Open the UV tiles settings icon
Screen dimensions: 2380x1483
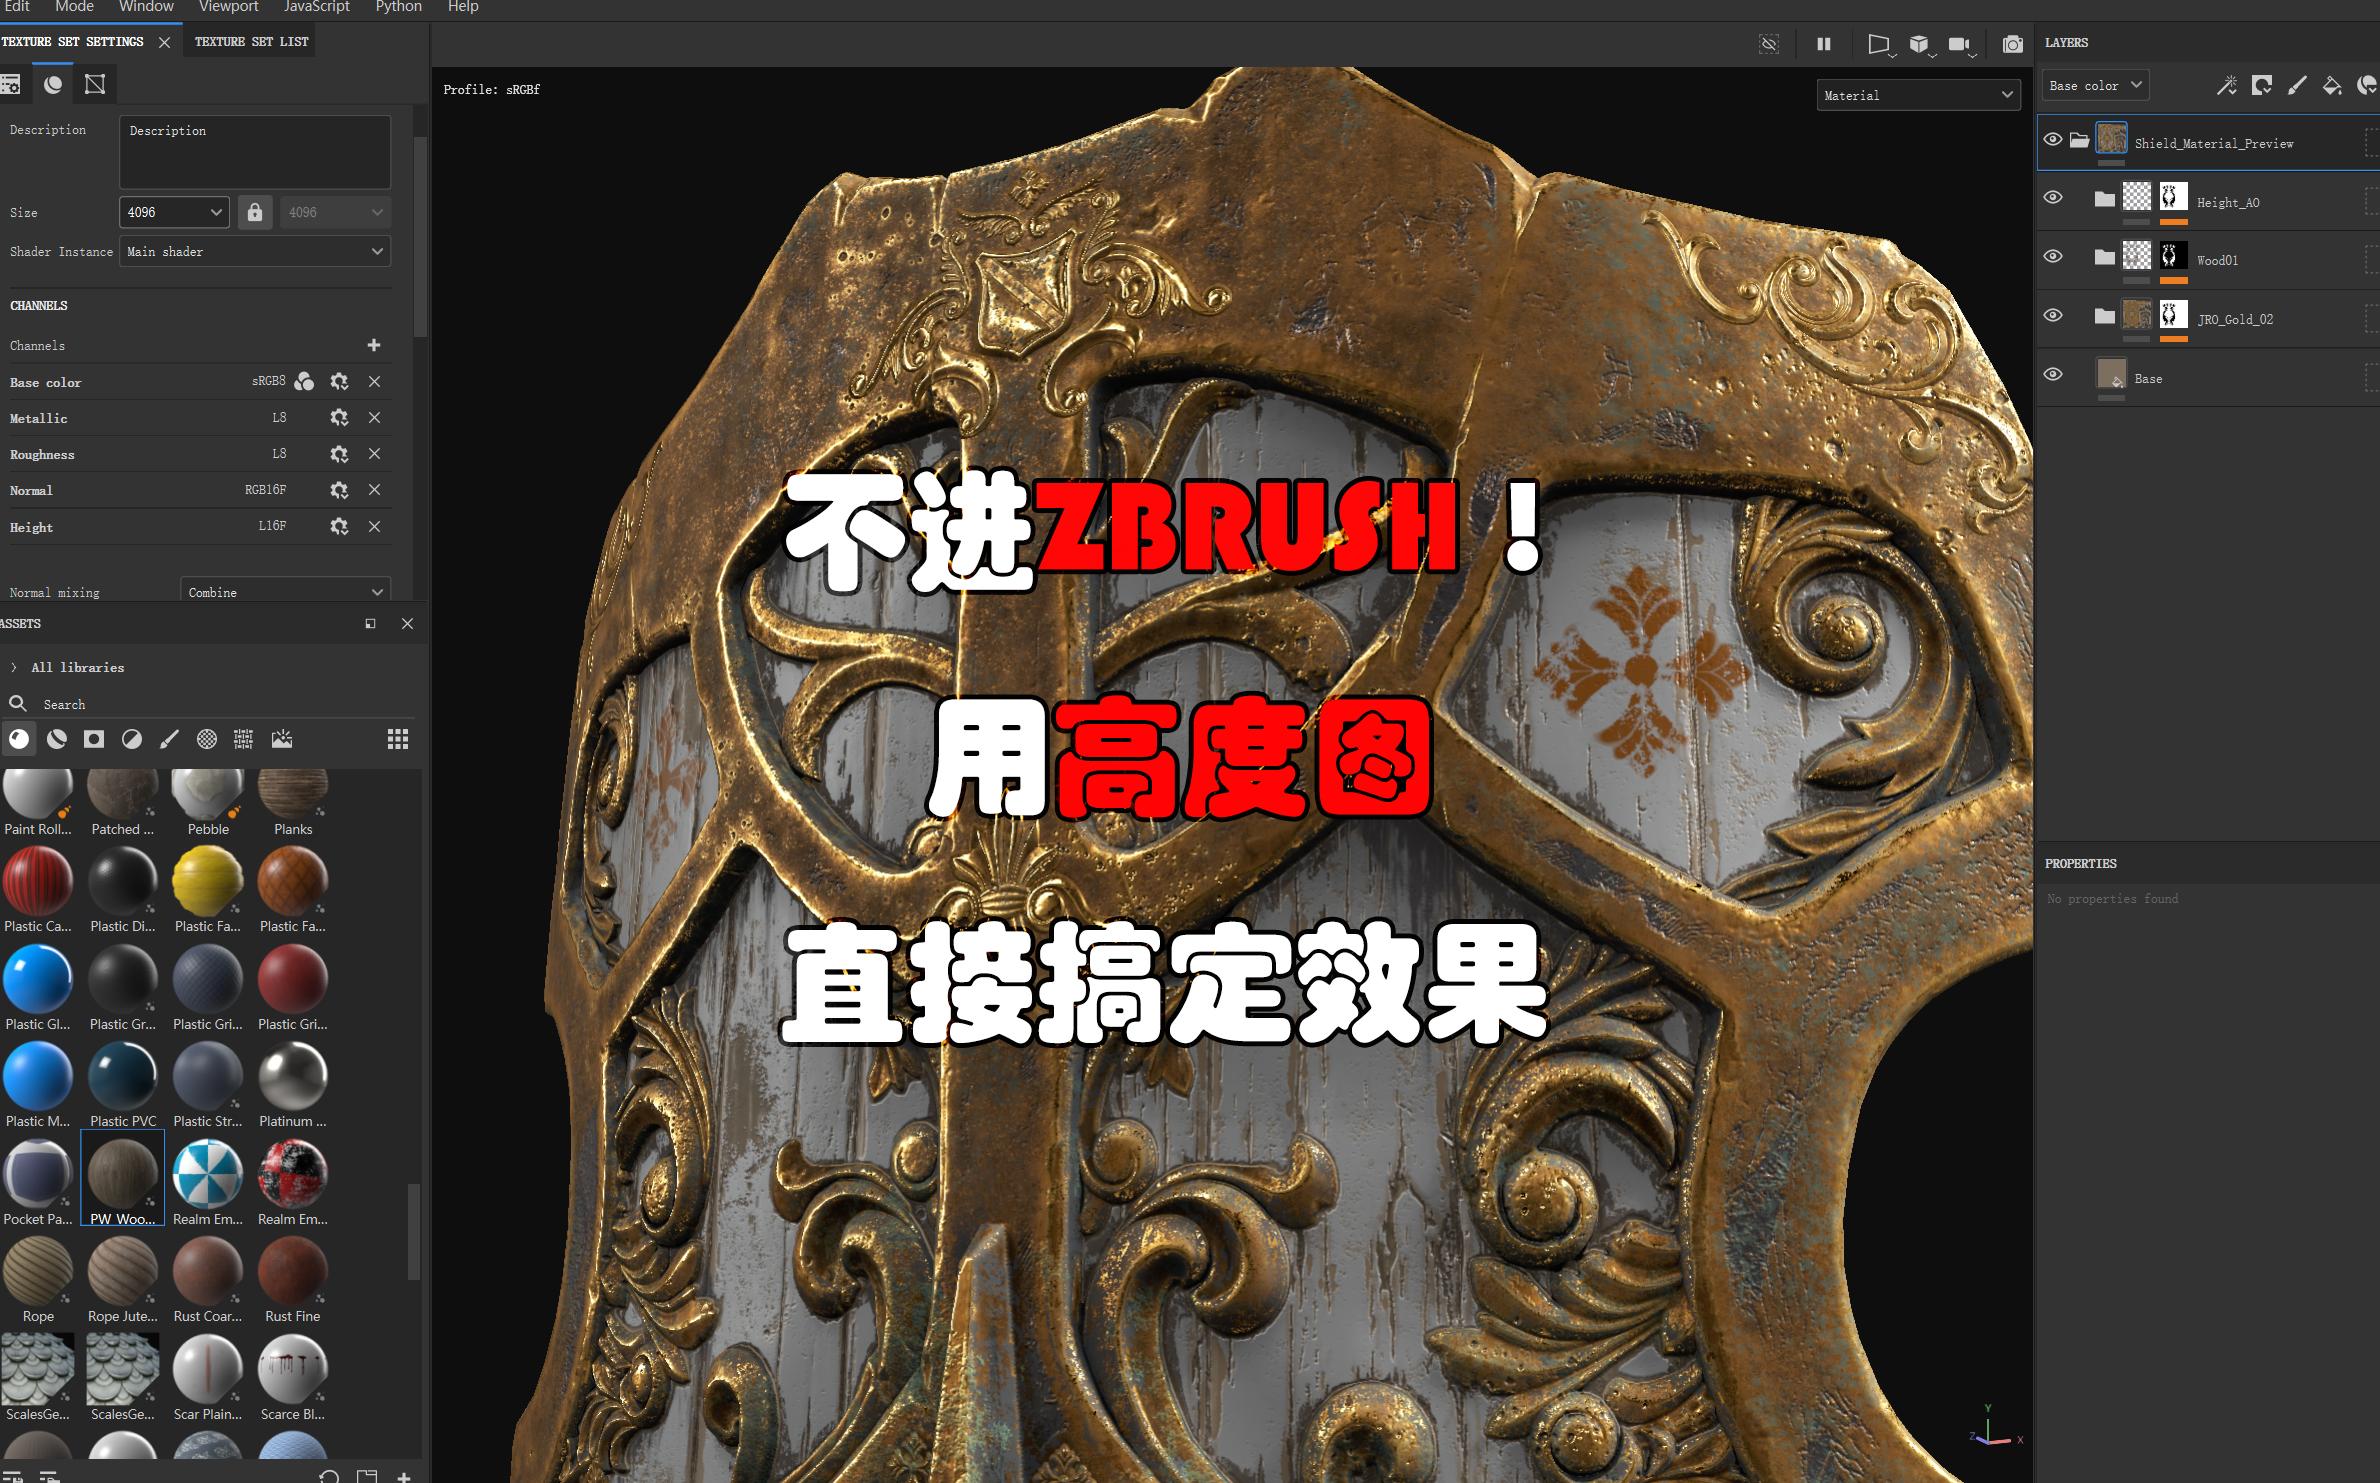point(95,85)
